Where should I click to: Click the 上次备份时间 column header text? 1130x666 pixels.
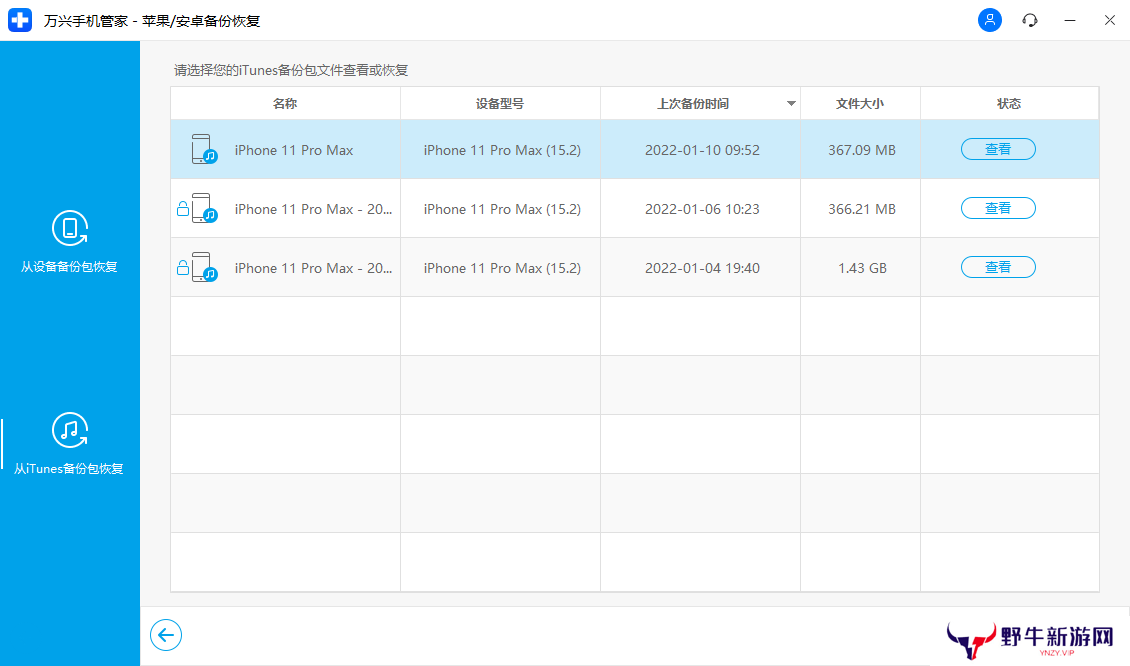click(693, 104)
